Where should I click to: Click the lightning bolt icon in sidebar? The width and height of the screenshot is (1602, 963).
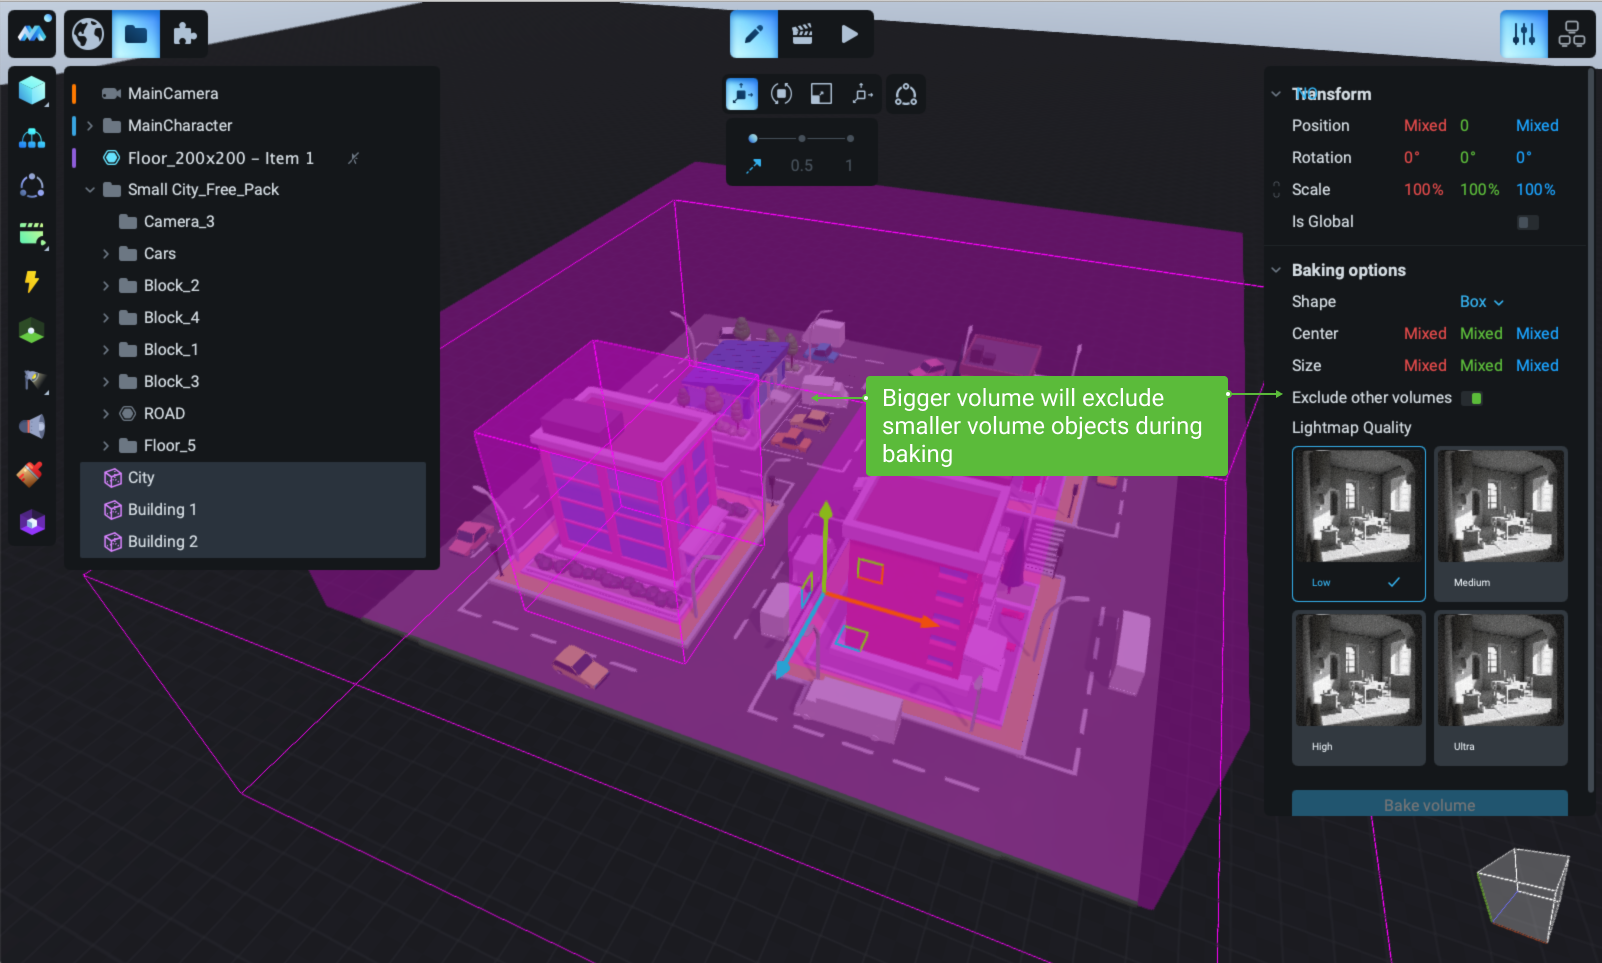point(32,282)
